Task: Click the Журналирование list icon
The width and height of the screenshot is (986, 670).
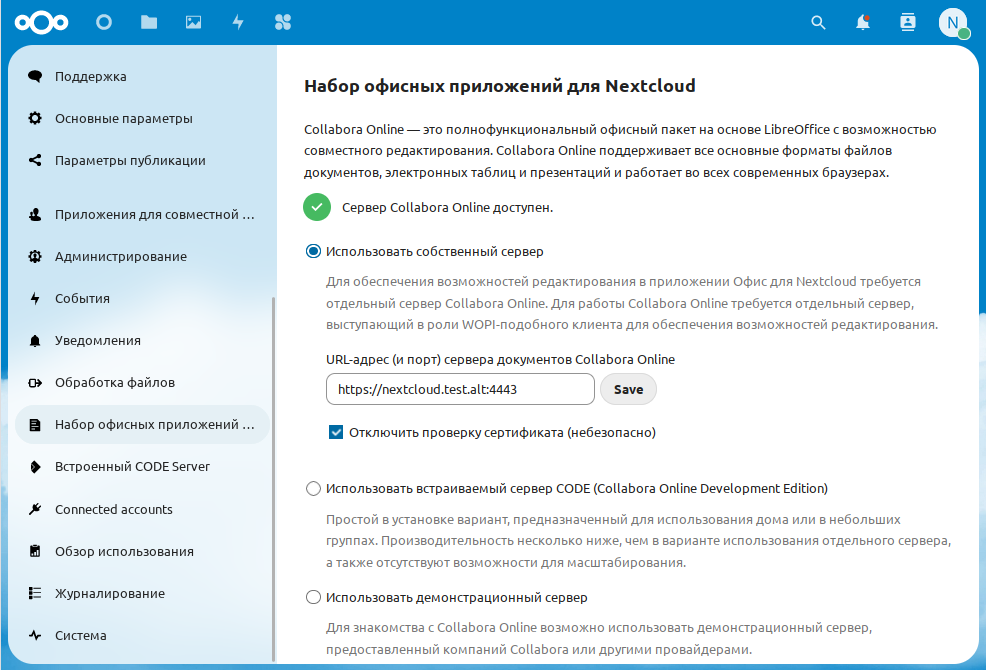Action: [x=35, y=593]
